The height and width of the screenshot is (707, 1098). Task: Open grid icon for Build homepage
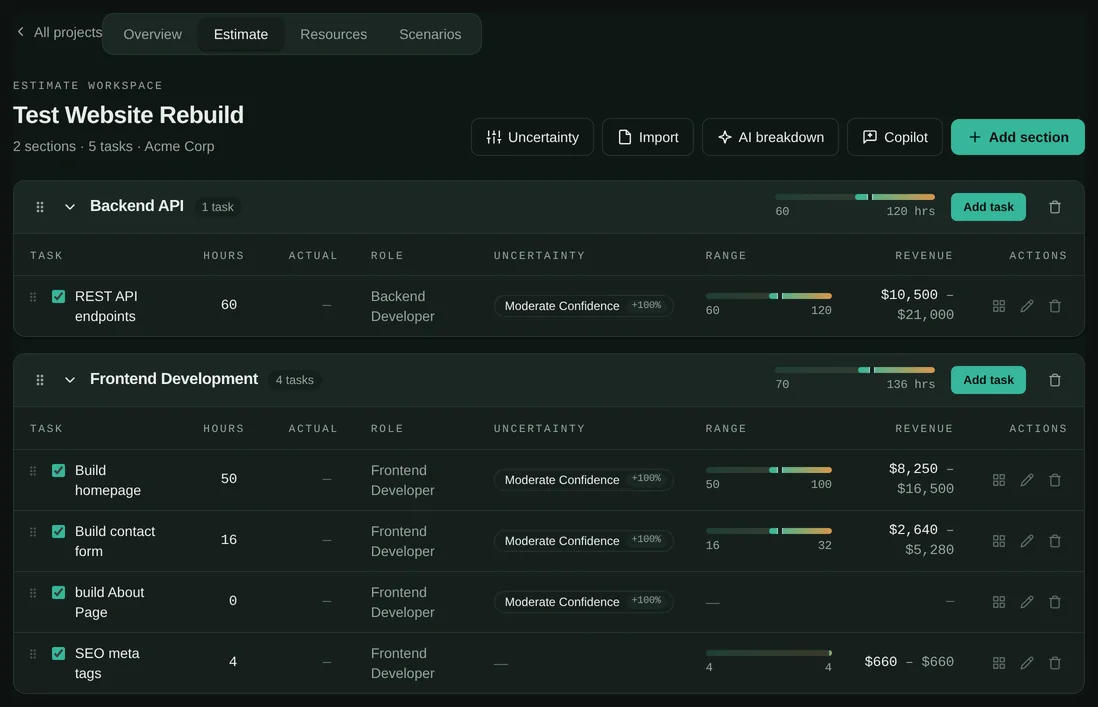tap(999, 480)
